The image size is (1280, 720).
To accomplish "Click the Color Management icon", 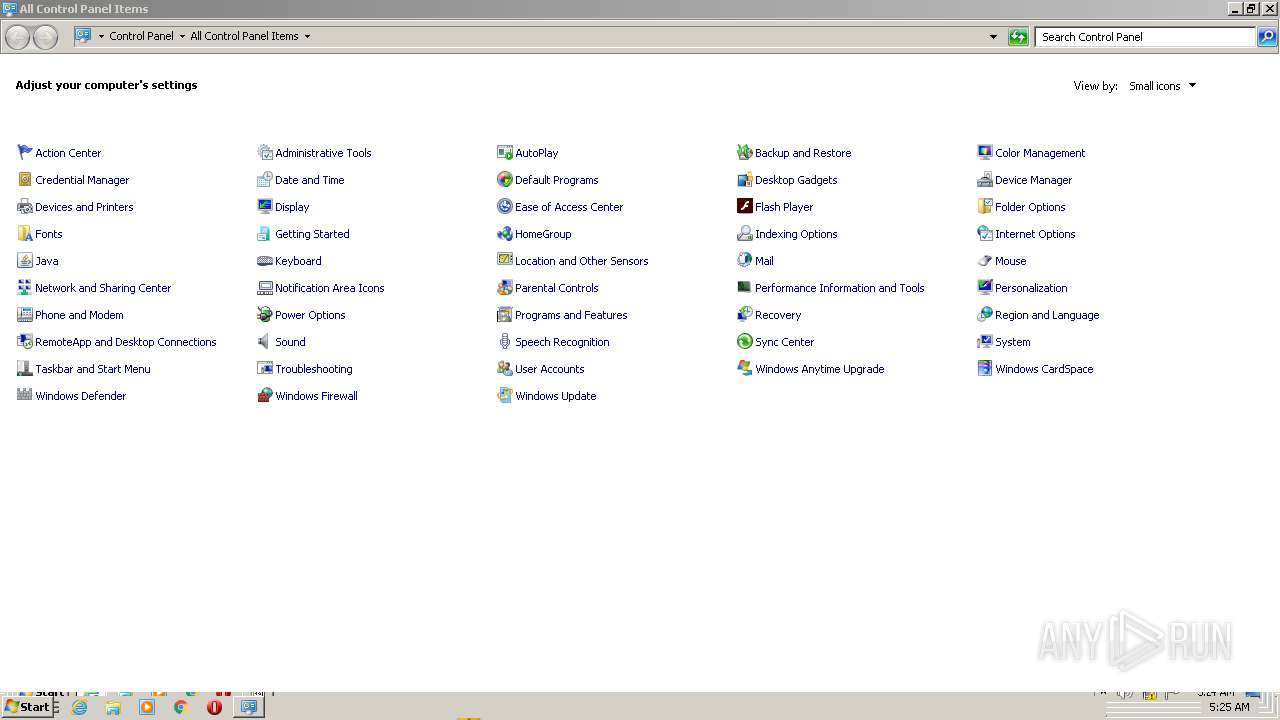I will click(x=985, y=153).
